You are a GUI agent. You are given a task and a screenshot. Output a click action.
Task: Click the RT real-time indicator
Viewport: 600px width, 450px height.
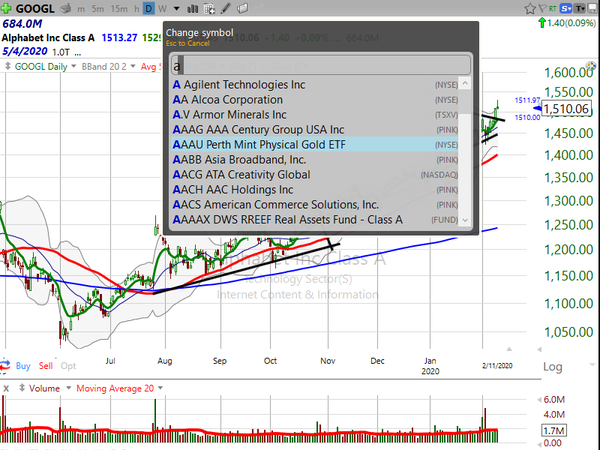click(x=553, y=8)
